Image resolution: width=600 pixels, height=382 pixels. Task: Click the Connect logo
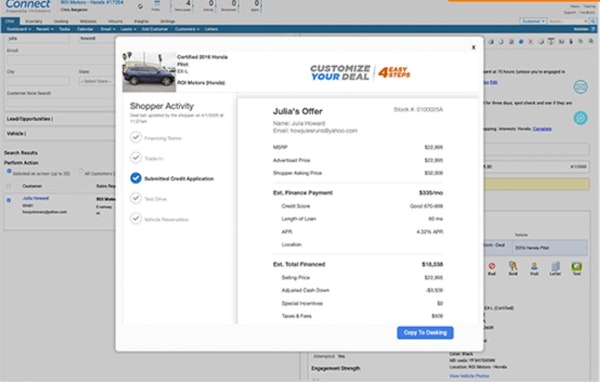[x=28, y=5]
